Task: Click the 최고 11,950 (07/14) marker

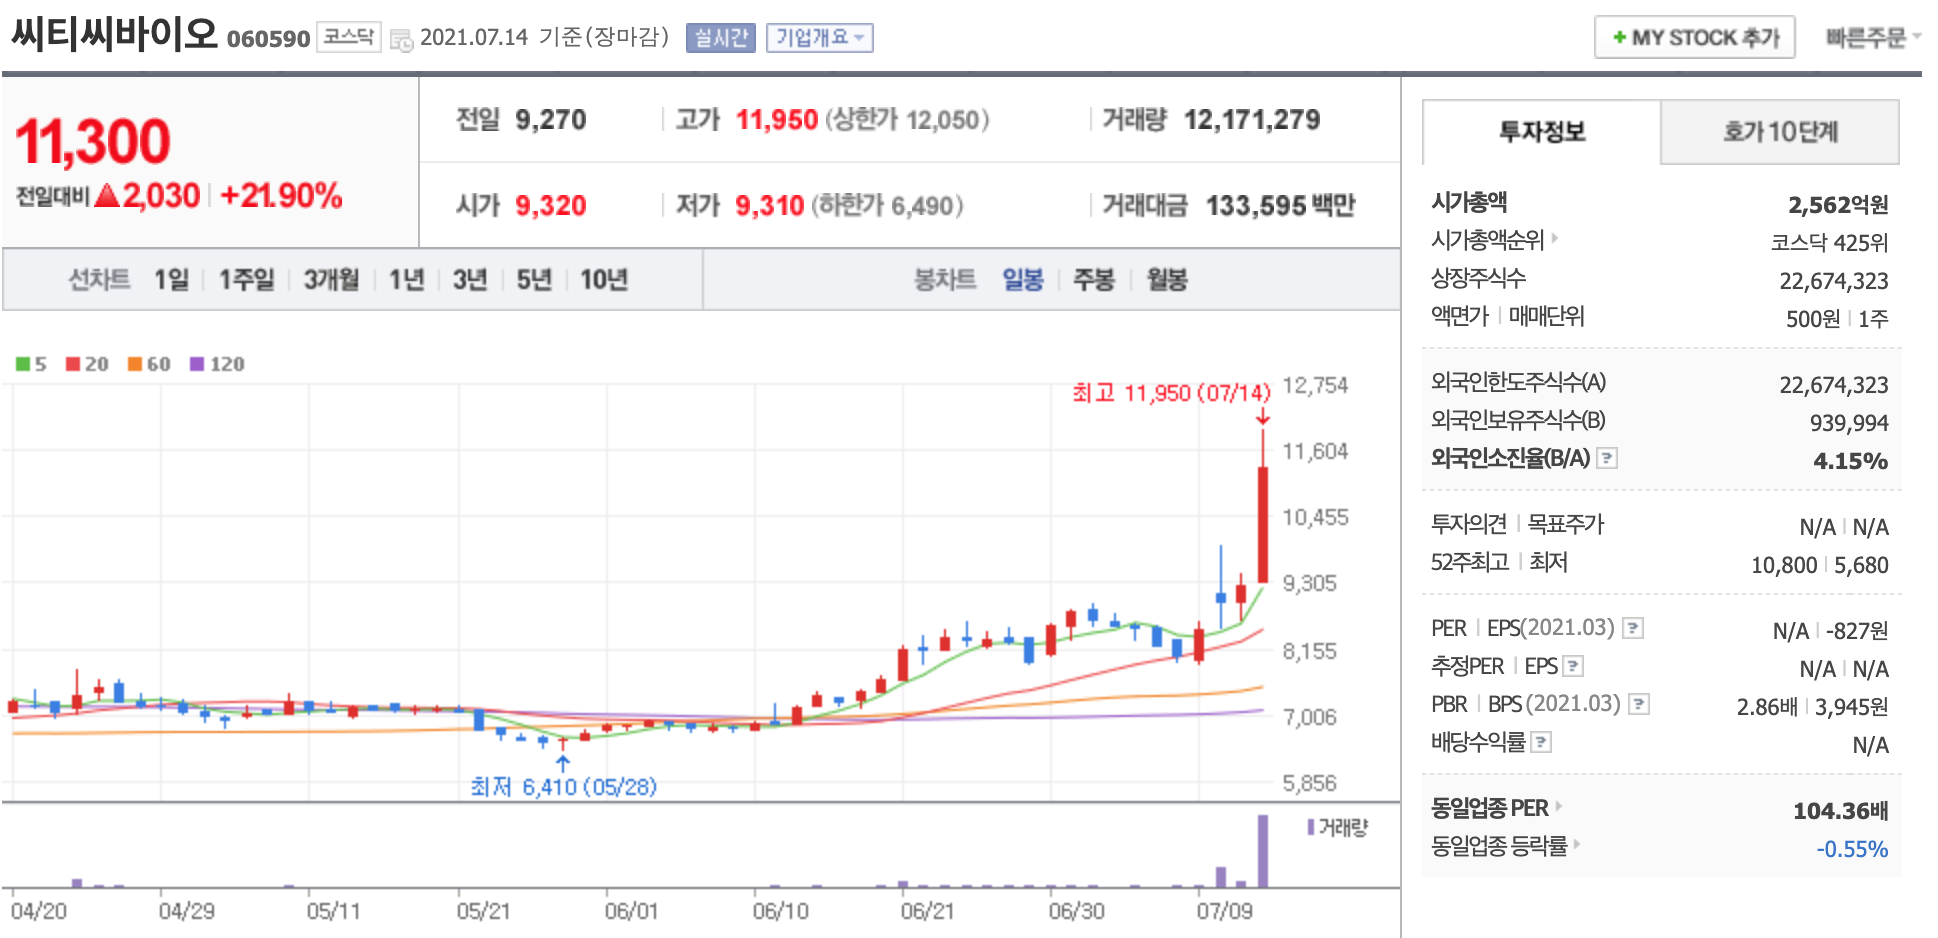Action: click(1171, 393)
